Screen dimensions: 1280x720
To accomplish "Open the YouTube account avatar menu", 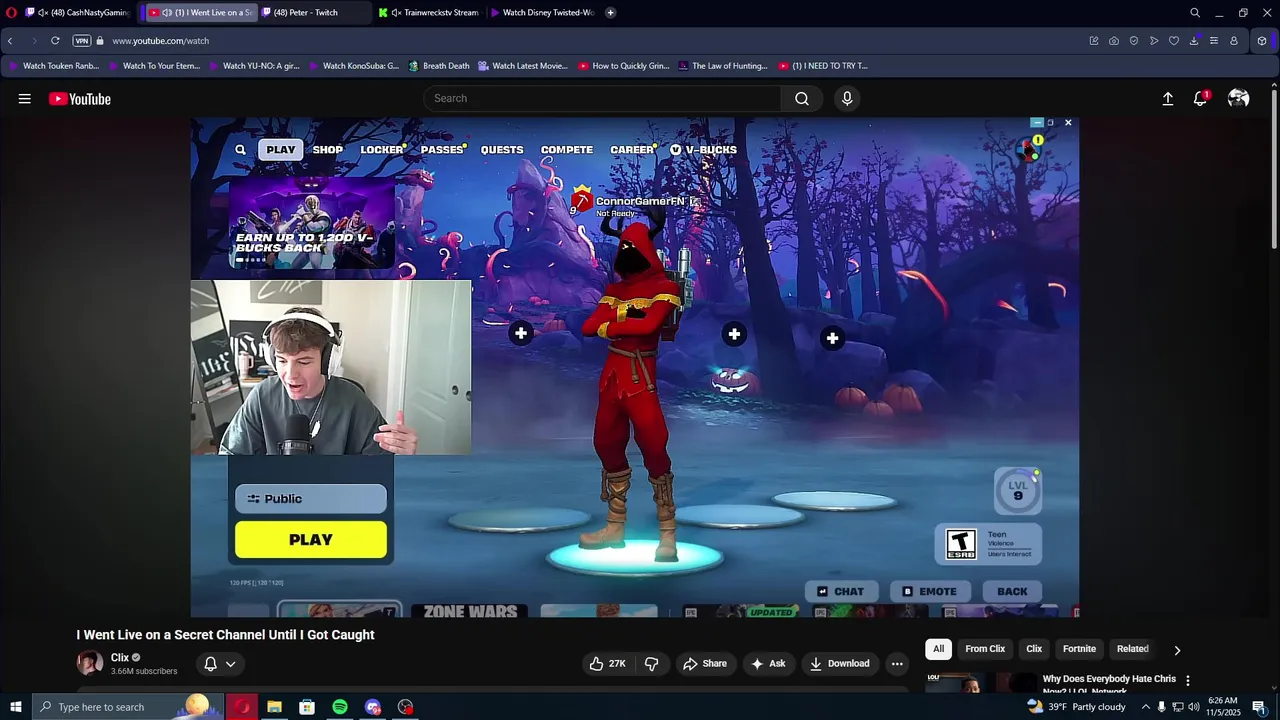I will click(x=1239, y=99).
